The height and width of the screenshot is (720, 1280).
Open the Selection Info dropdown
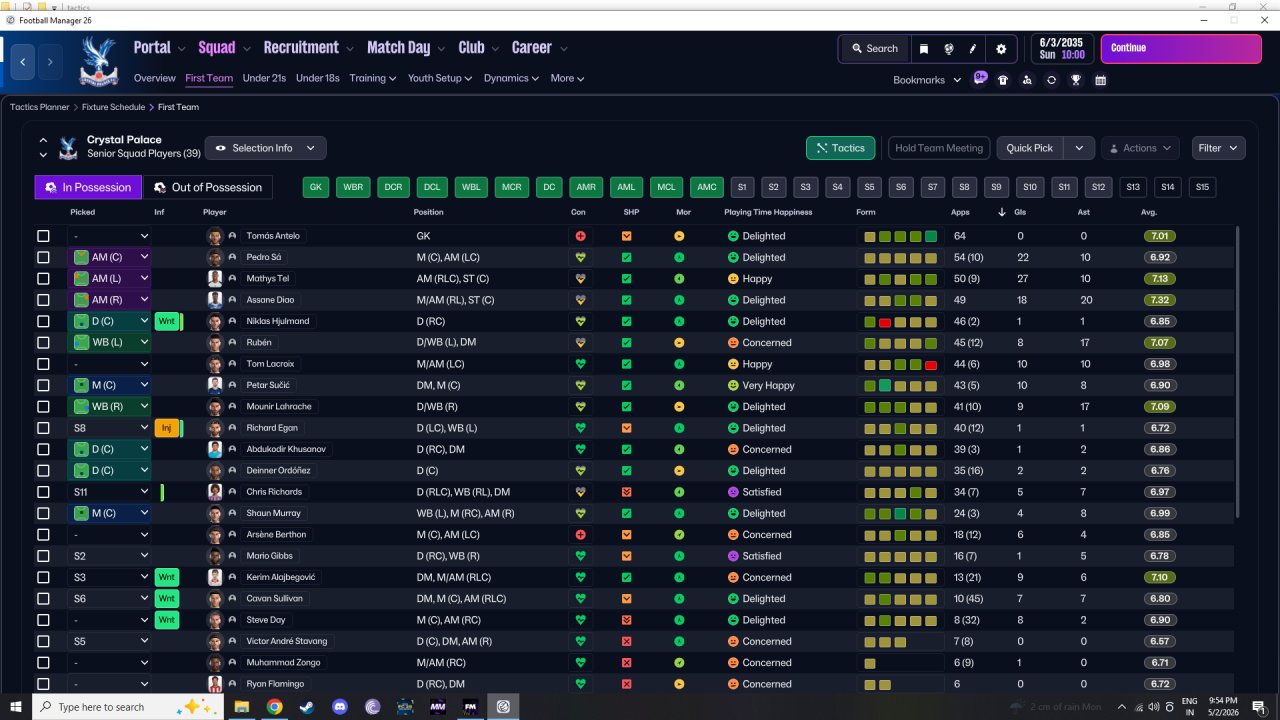(x=265, y=148)
